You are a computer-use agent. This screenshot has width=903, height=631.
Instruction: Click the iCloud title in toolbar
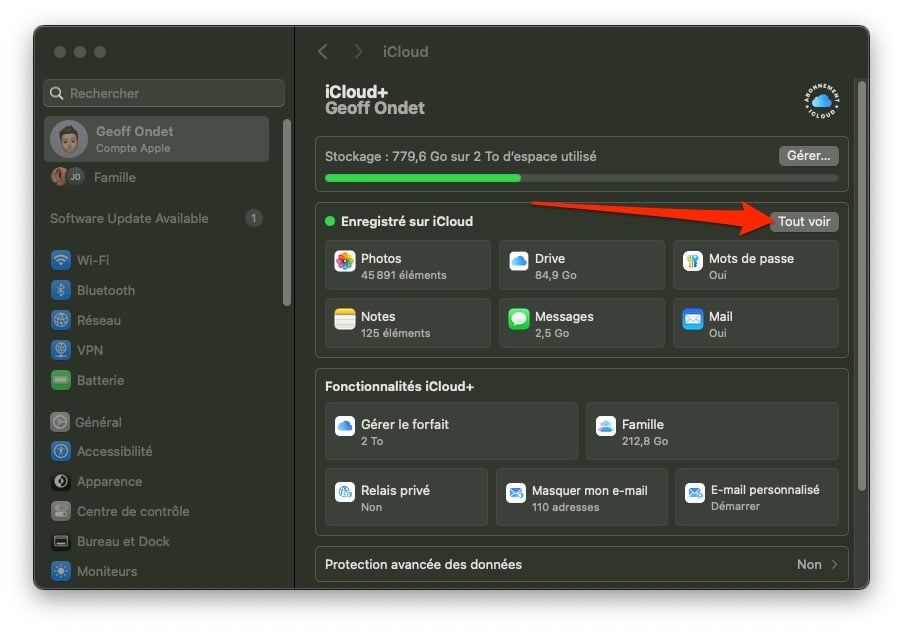coord(405,52)
